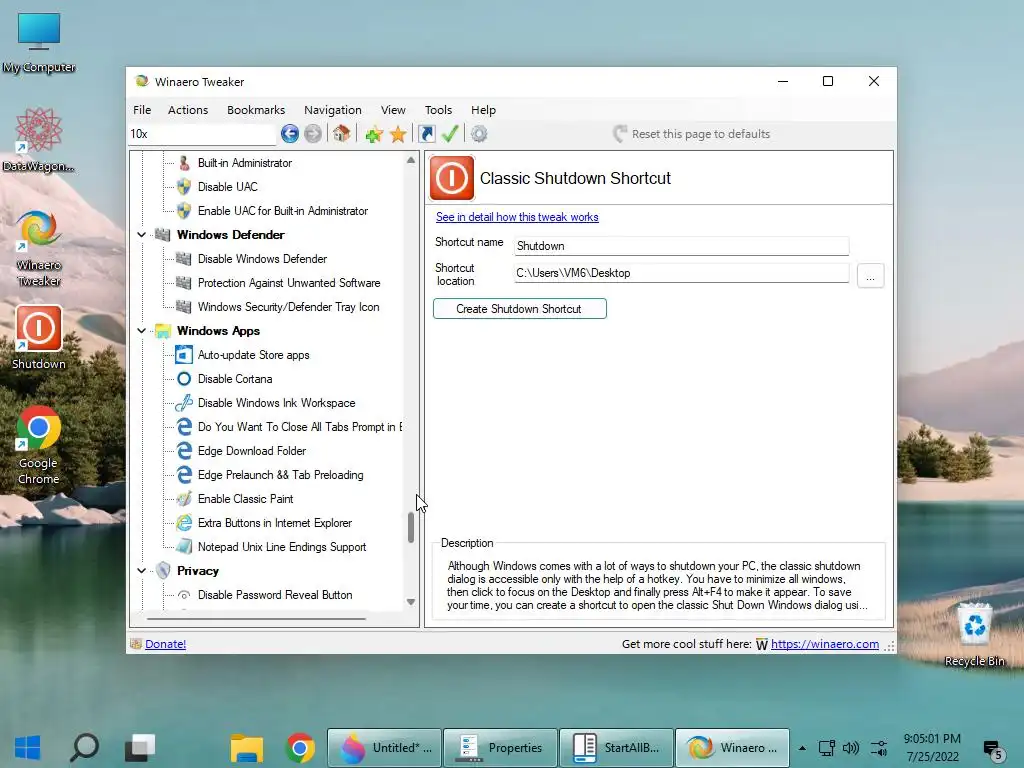Open My Computer desktop icon
The height and width of the screenshot is (768, 1024).
[x=39, y=42]
